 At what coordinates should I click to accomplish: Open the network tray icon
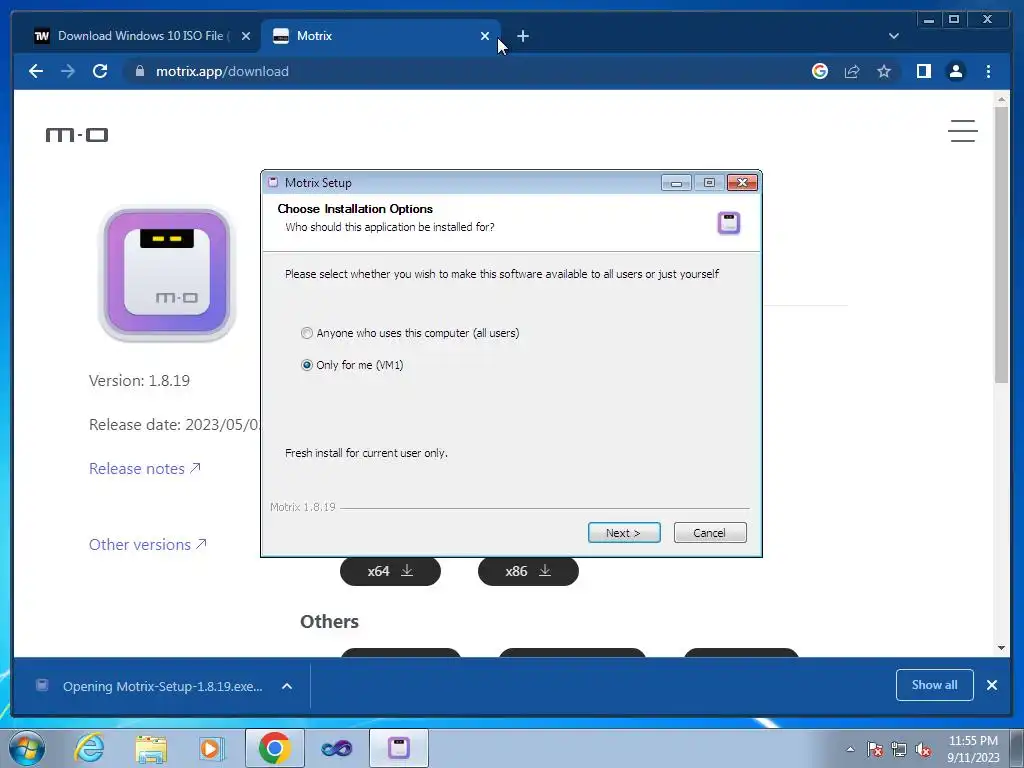pyautogui.click(x=899, y=749)
